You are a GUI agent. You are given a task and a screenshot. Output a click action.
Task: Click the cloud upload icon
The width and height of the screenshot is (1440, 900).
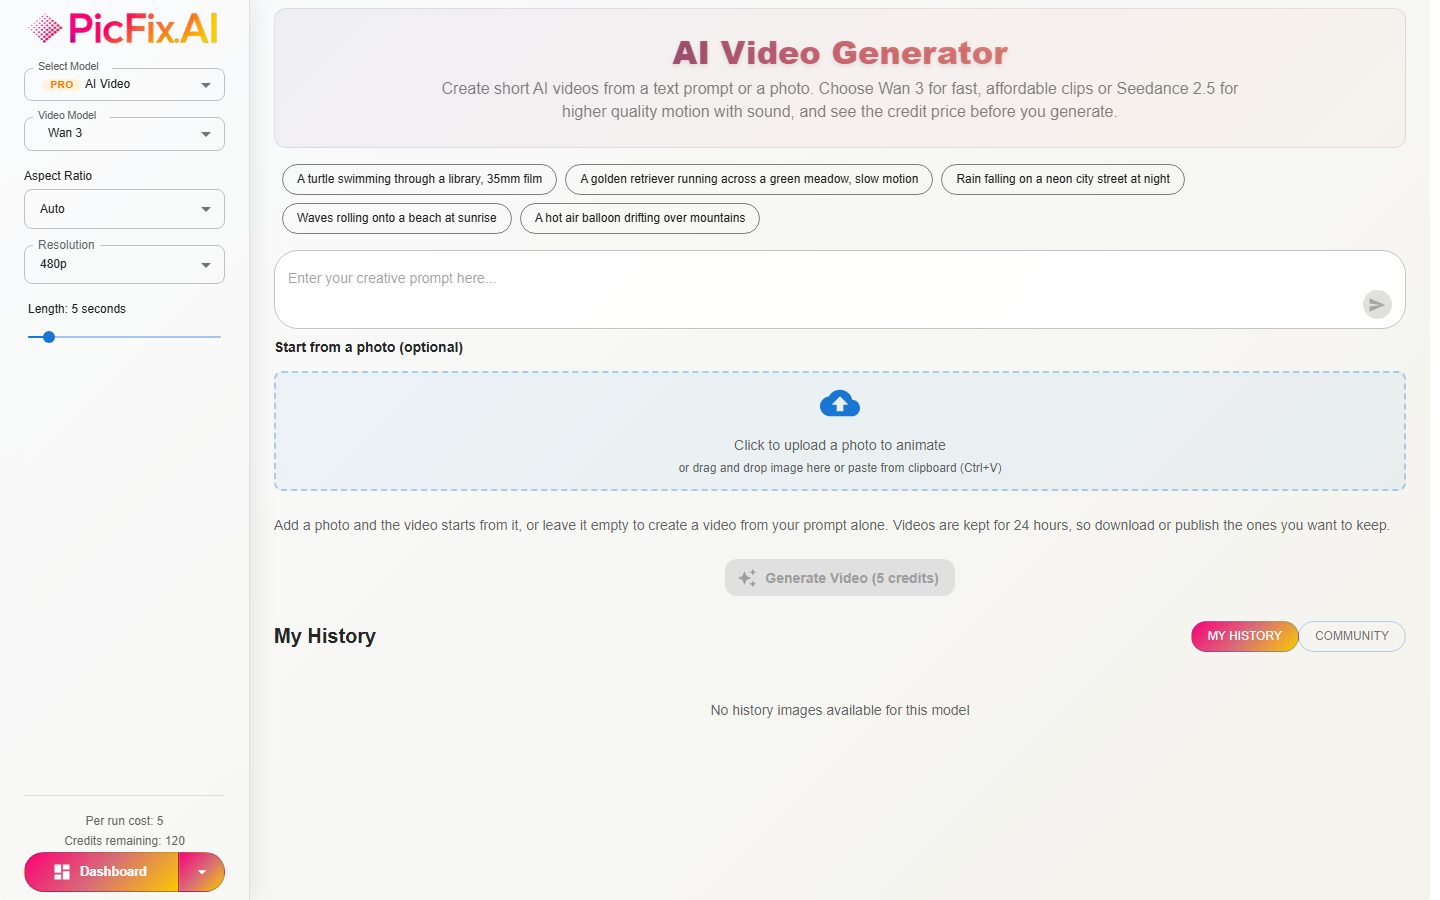(x=840, y=404)
